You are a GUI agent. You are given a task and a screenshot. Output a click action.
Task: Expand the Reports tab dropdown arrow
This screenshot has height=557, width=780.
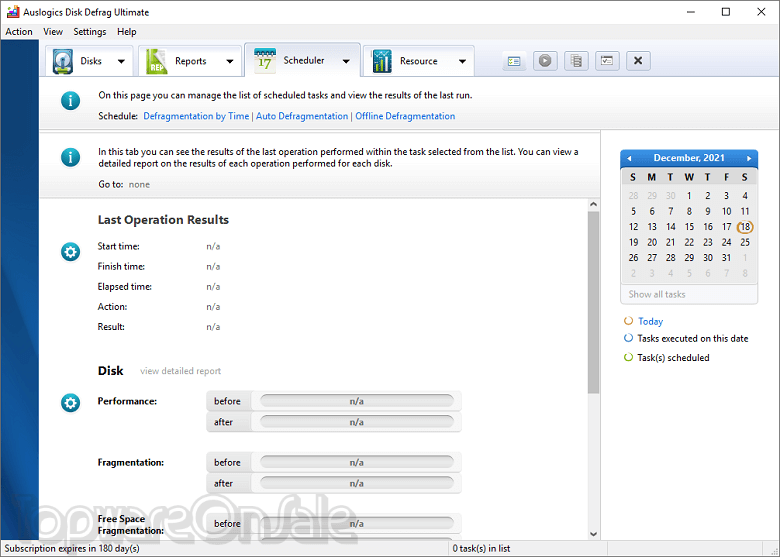click(x=229, y=62)
